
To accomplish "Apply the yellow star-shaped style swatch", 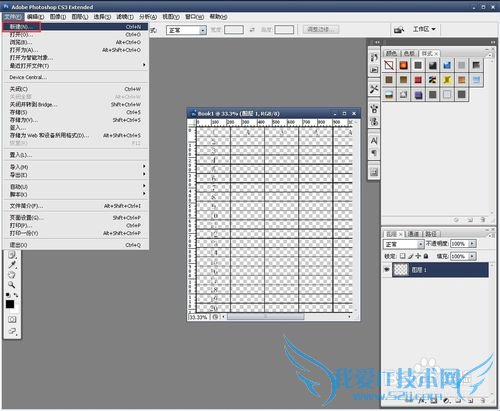I will pyautogui.click(x=447, y=80).
